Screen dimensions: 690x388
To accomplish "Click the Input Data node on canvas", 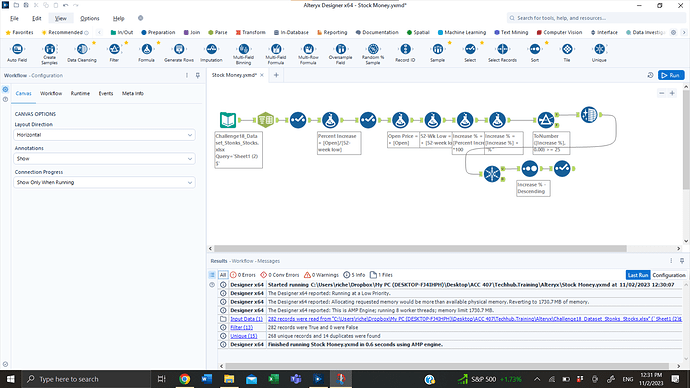I will [x=228, y=120].
